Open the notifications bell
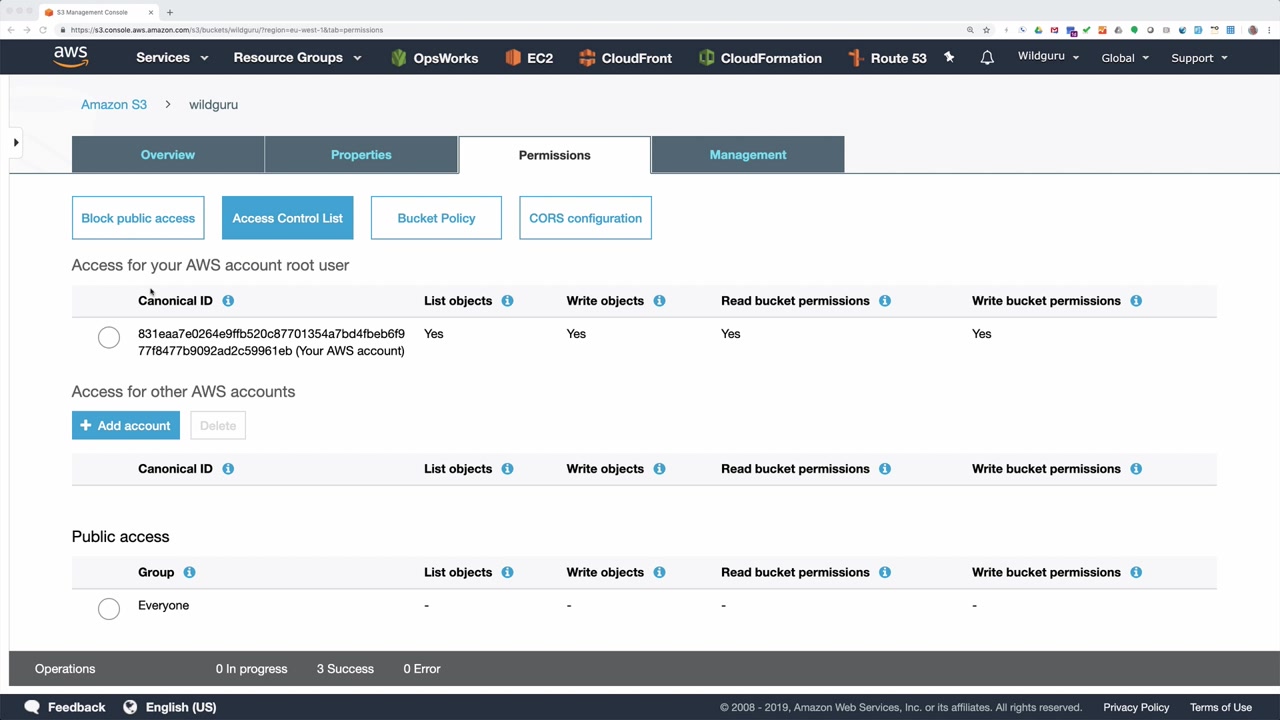1280x720 pixels. click(x=987, y=58)
